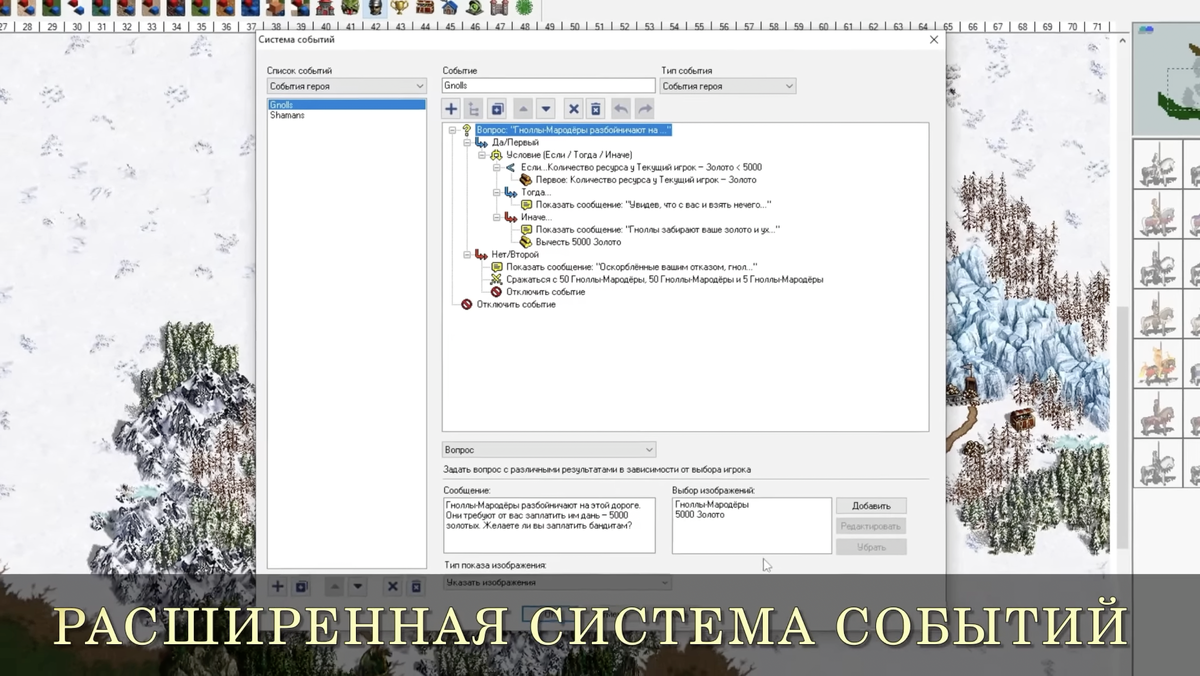
Task: Select the helmeted hero icon in top toolbar
Action: click(x=376, y=9)
